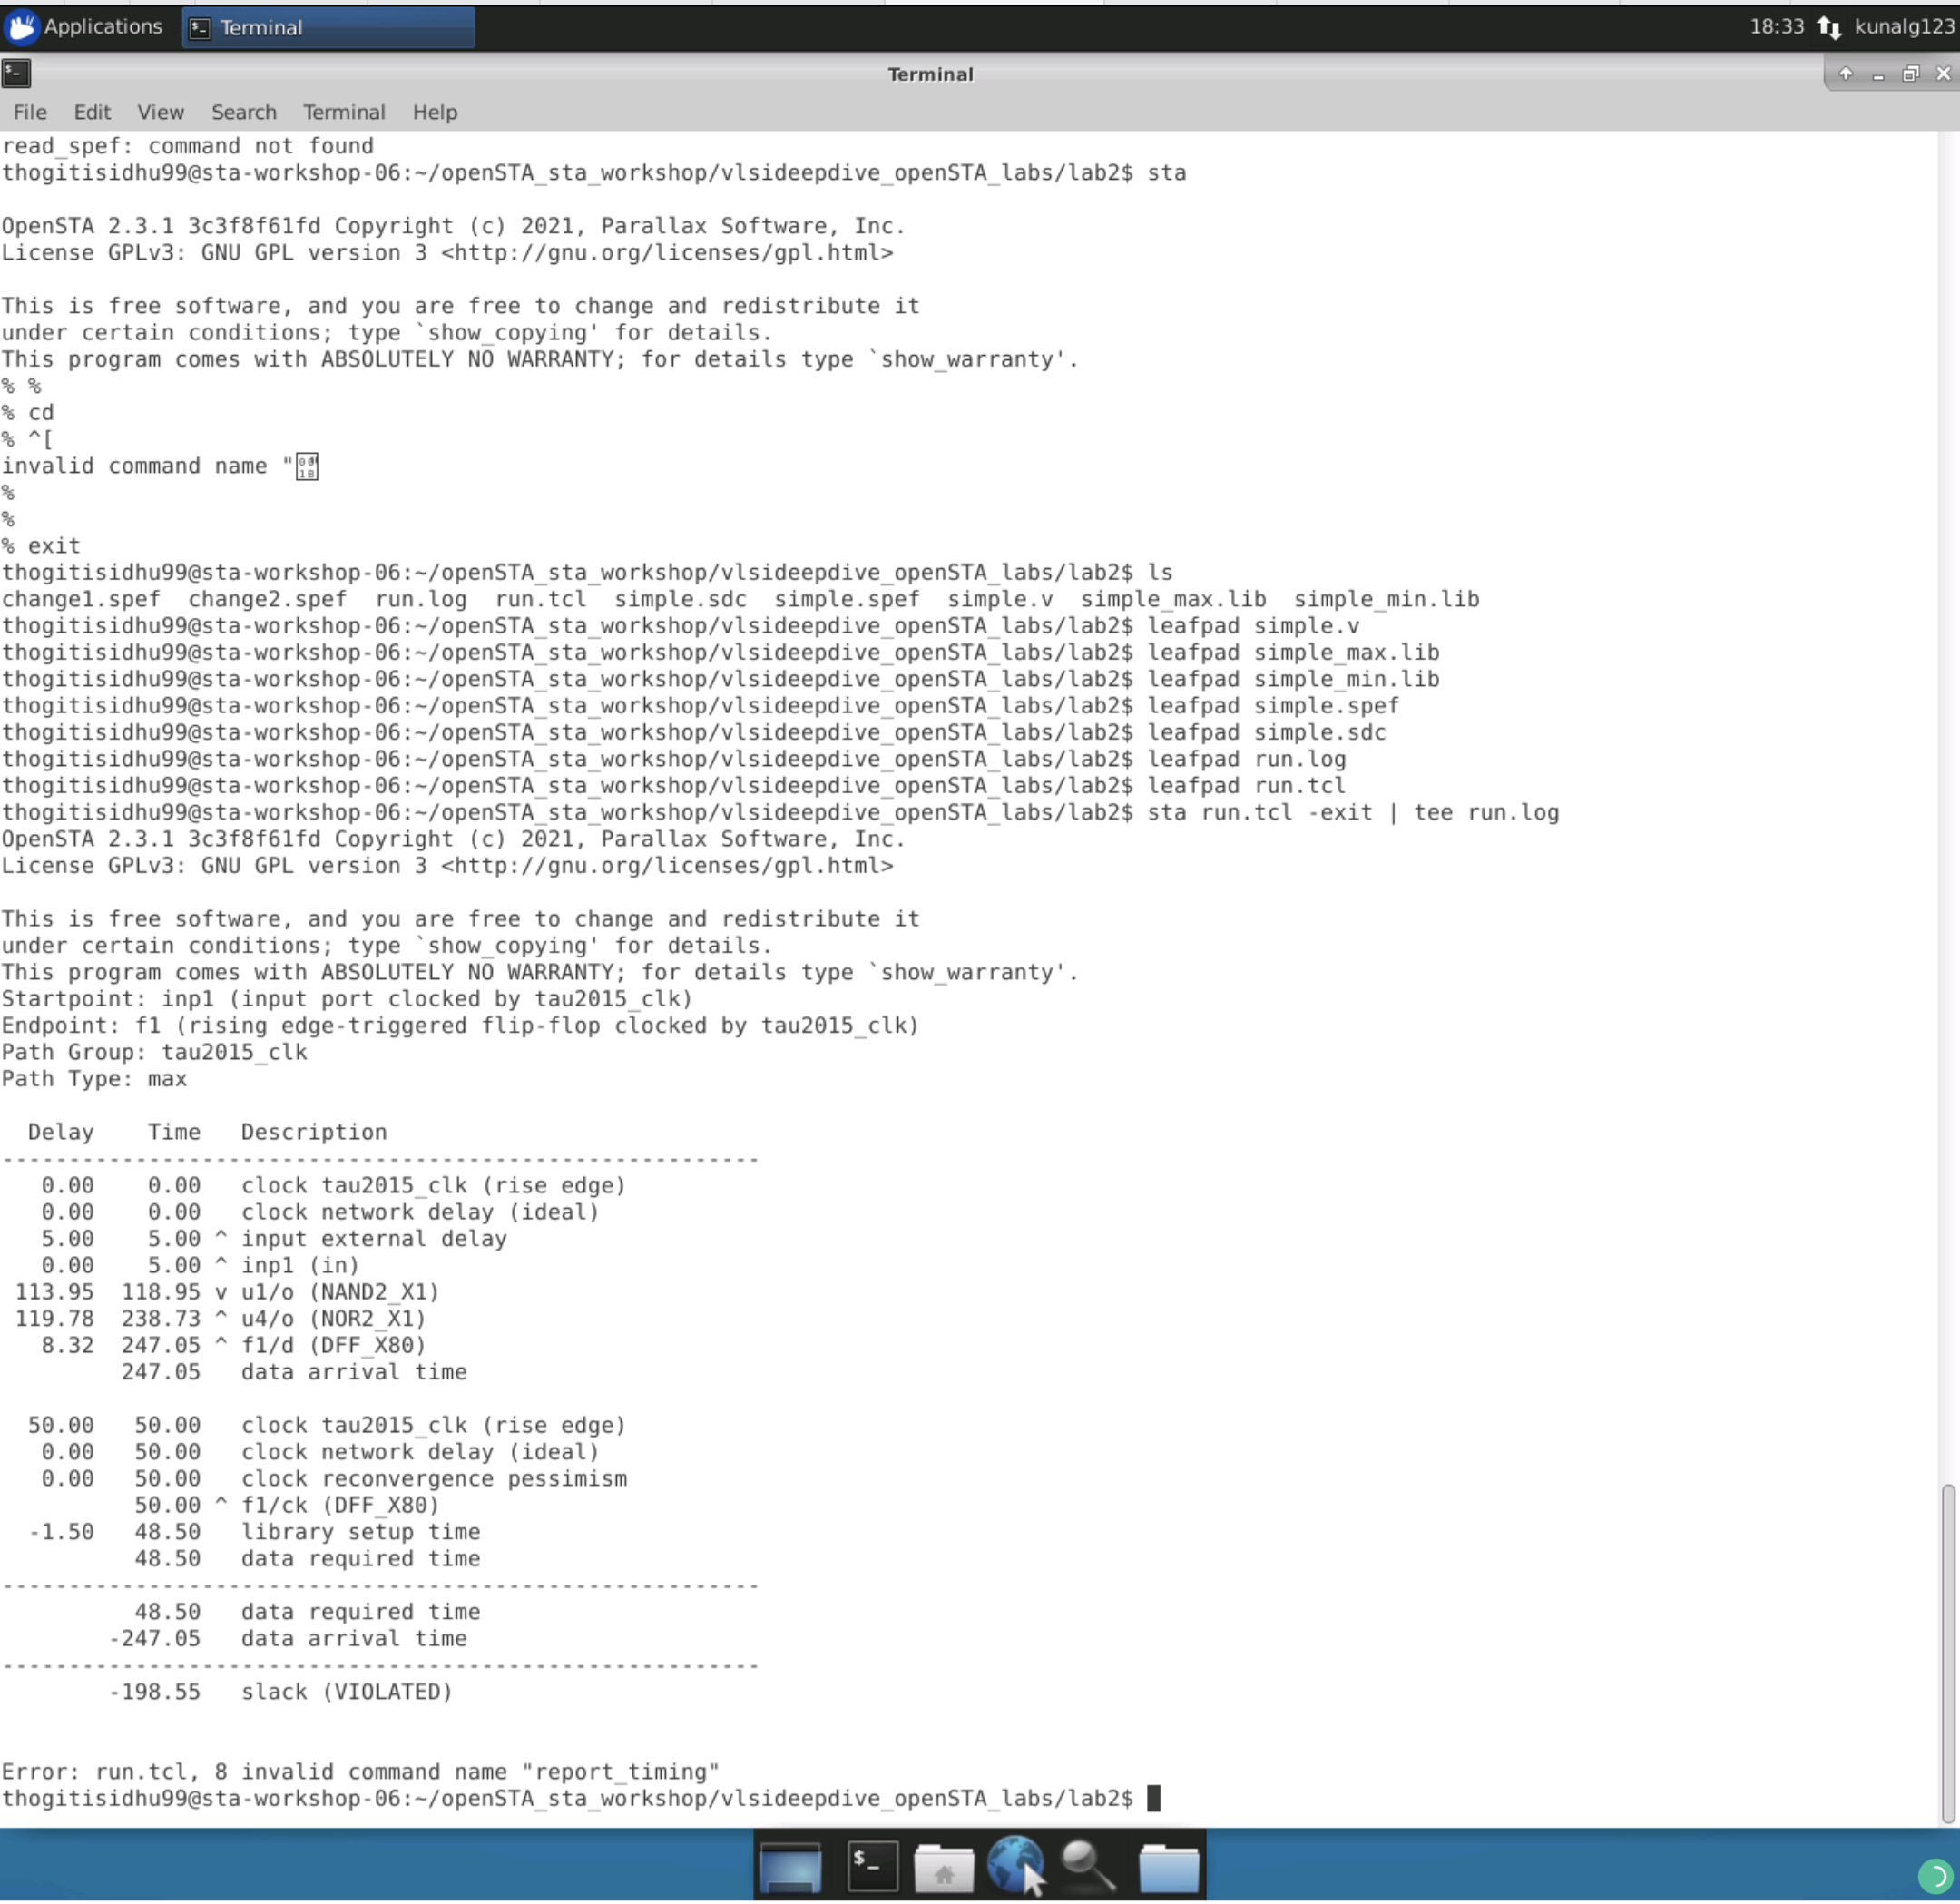Screen dimensions: 1960x1904
Task: Click the network activity arrows in the top bar
Action: tap(1831, 27)
